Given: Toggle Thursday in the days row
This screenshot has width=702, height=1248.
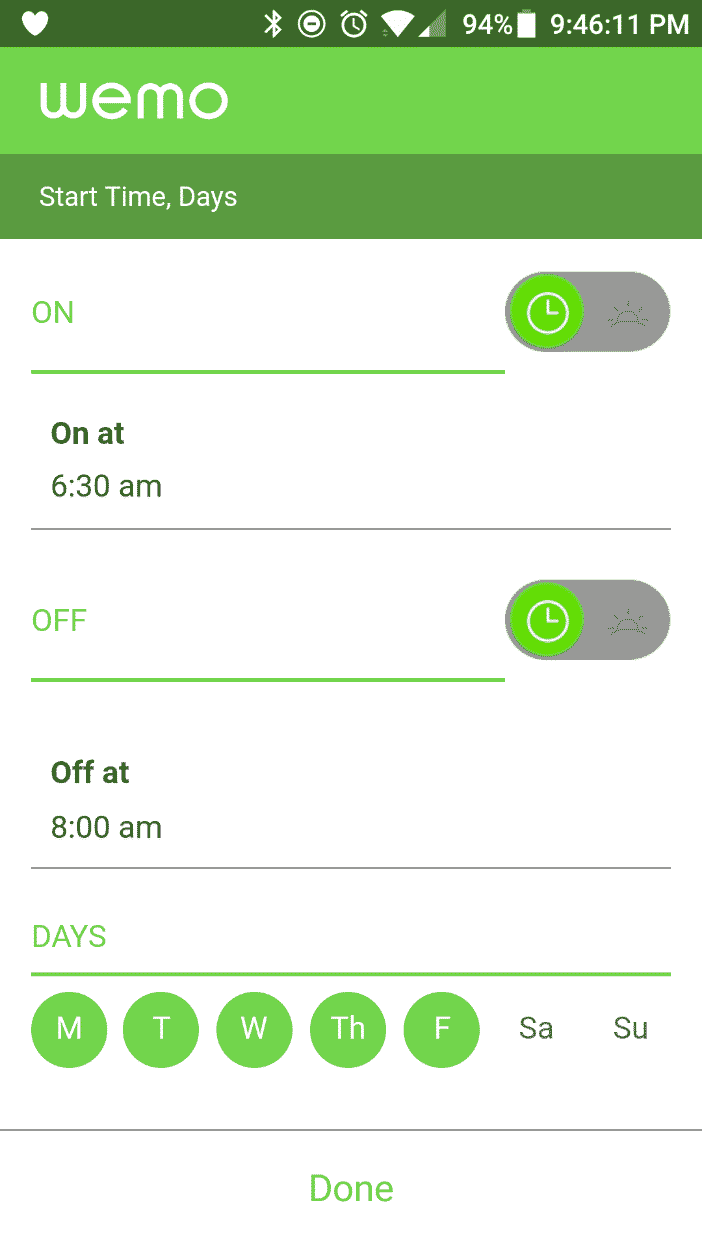Looking at the screenshot, I should pos(348,1029).
